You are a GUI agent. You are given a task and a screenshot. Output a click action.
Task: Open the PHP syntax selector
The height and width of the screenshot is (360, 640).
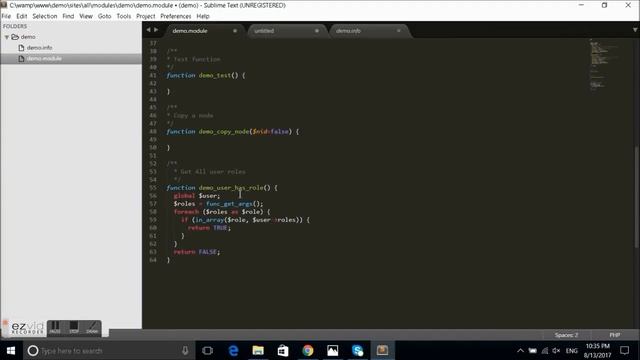click(x=615, y=335)
